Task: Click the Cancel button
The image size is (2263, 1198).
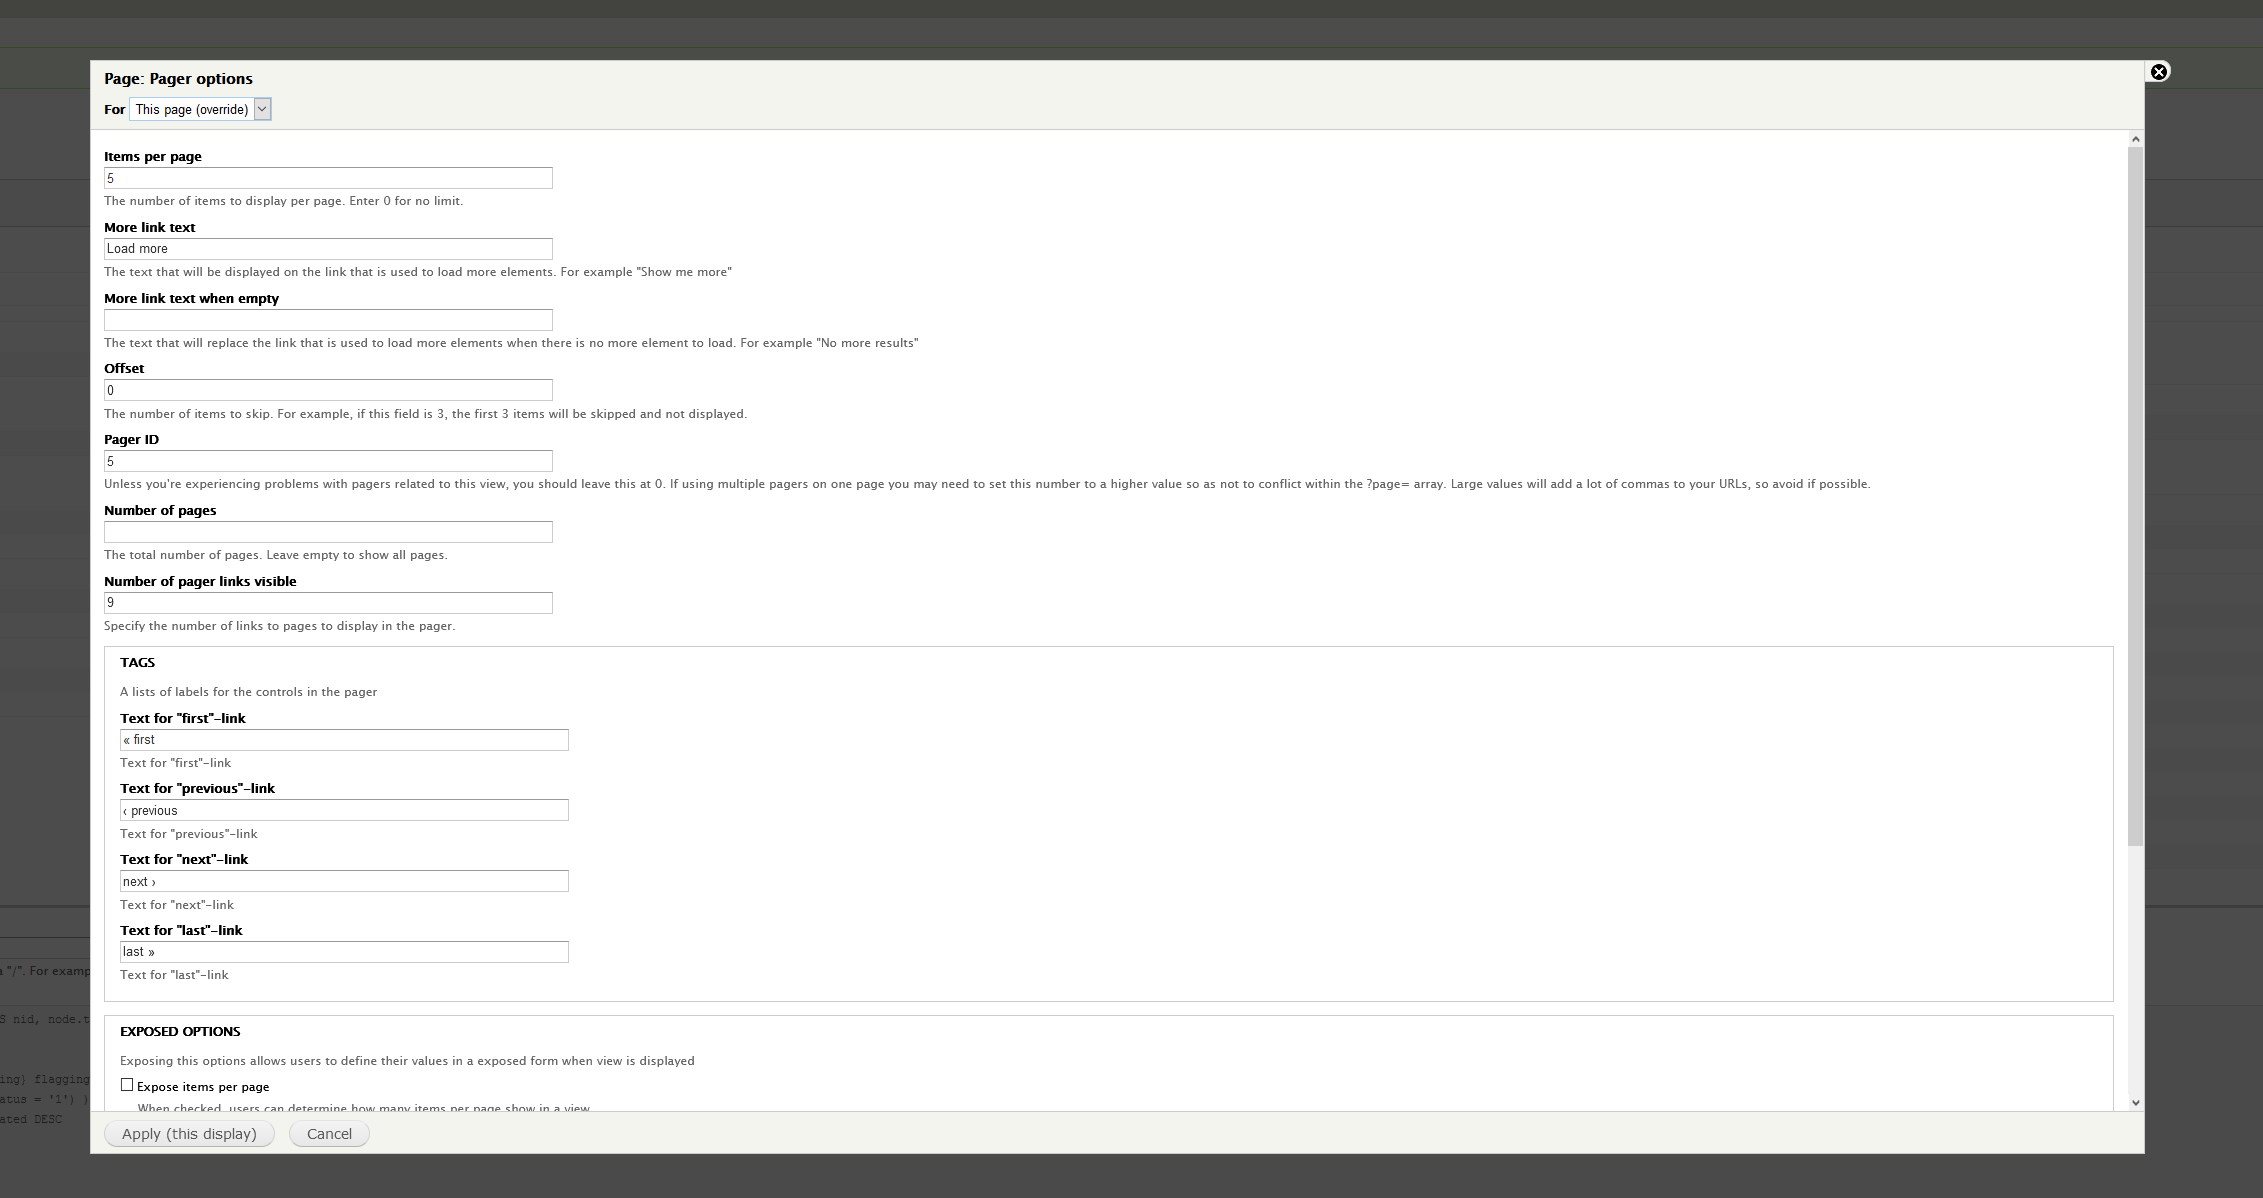Action: tap(328, 1134)
